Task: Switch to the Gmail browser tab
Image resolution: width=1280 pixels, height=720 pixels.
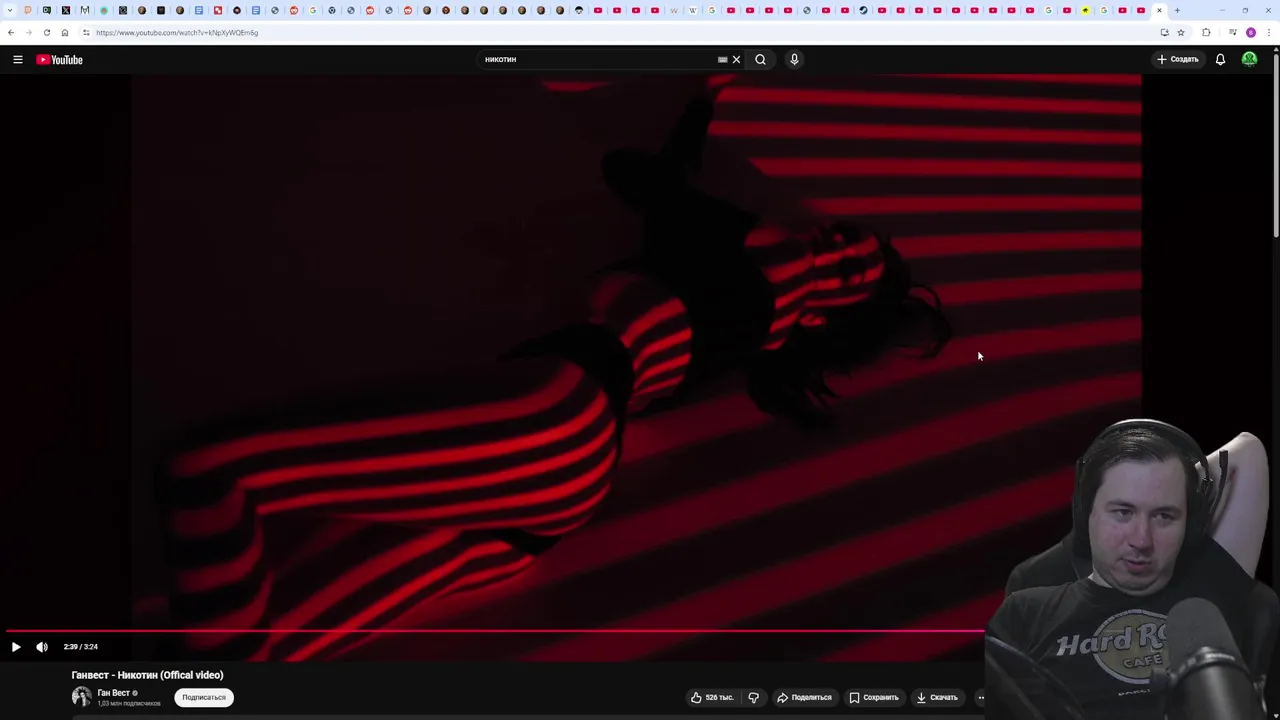Action: coord(85,11)
